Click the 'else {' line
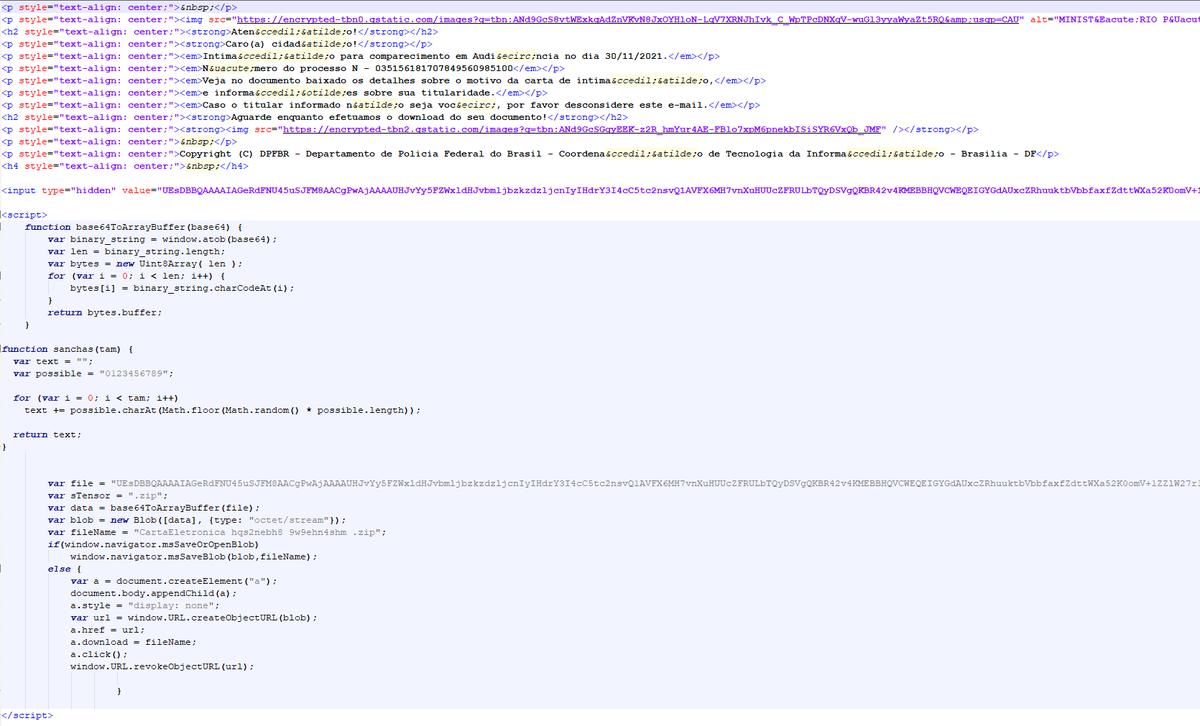1200x726 pixels. (64, 569)
